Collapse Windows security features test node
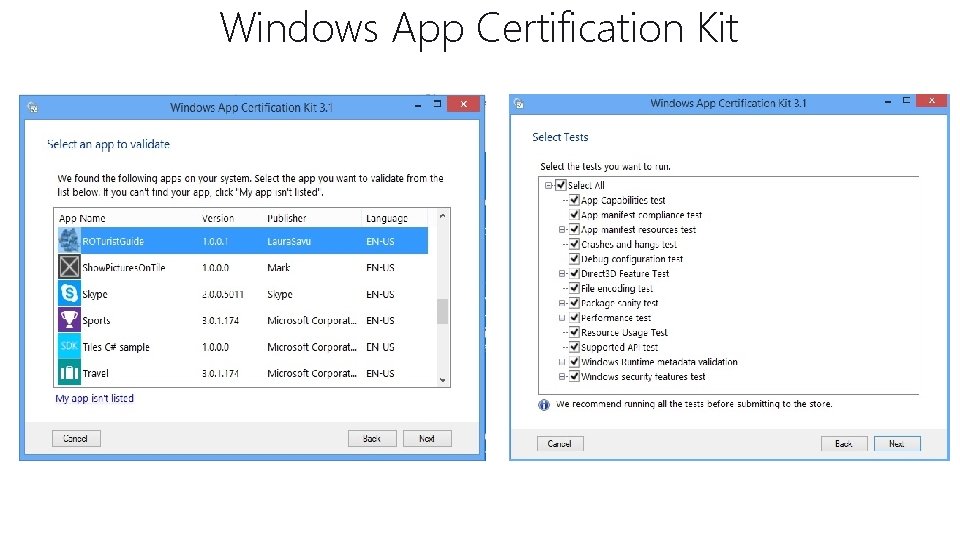Image resolution: width=960 pixels, height=540 pixels. coord(561,377)
